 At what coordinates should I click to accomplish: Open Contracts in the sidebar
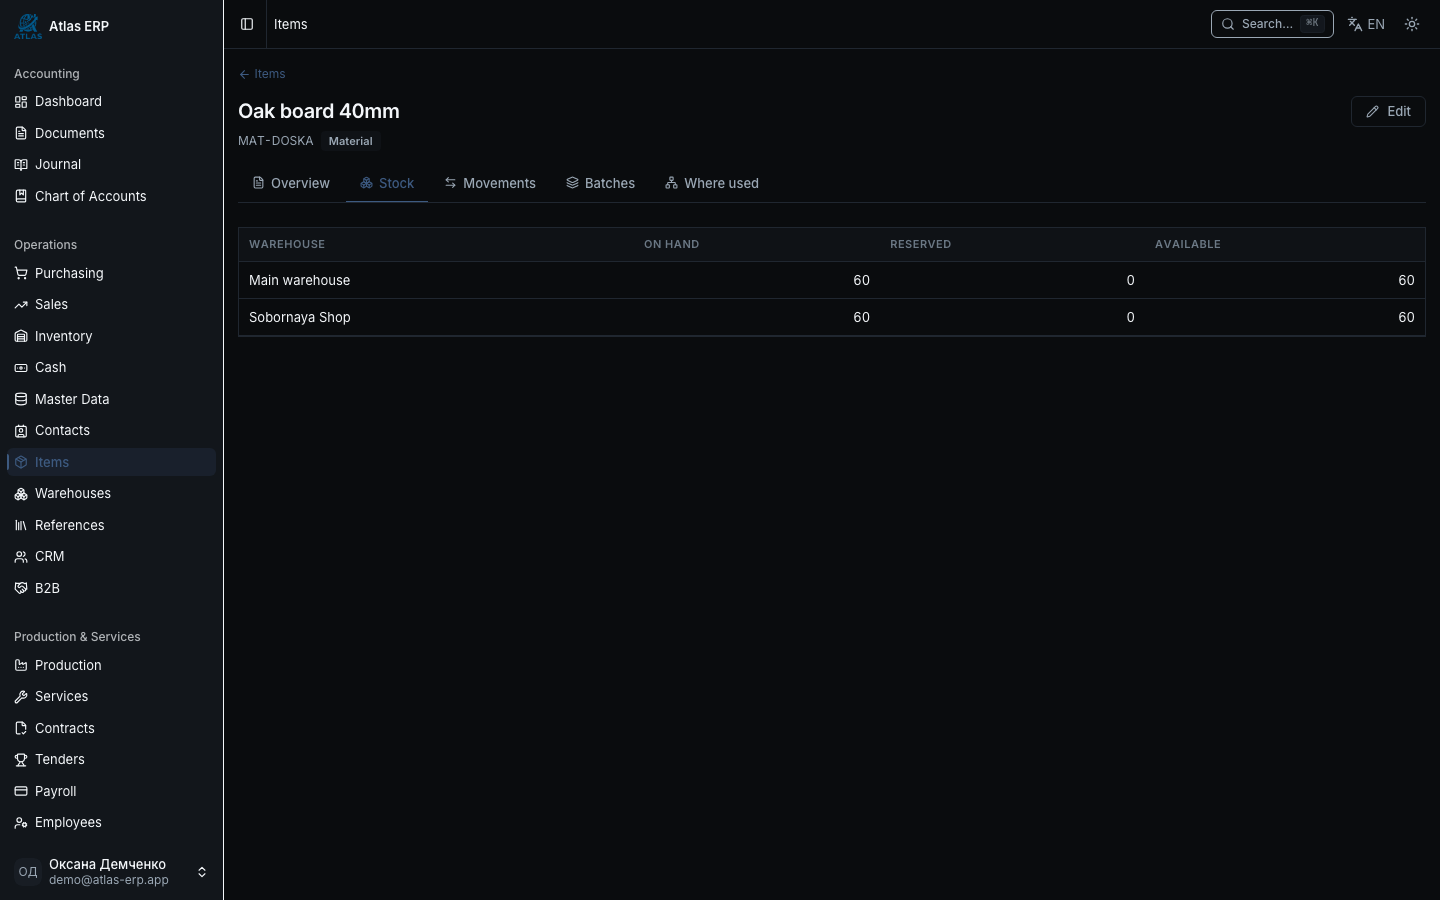pyautogui.click(x=111, y=728)
